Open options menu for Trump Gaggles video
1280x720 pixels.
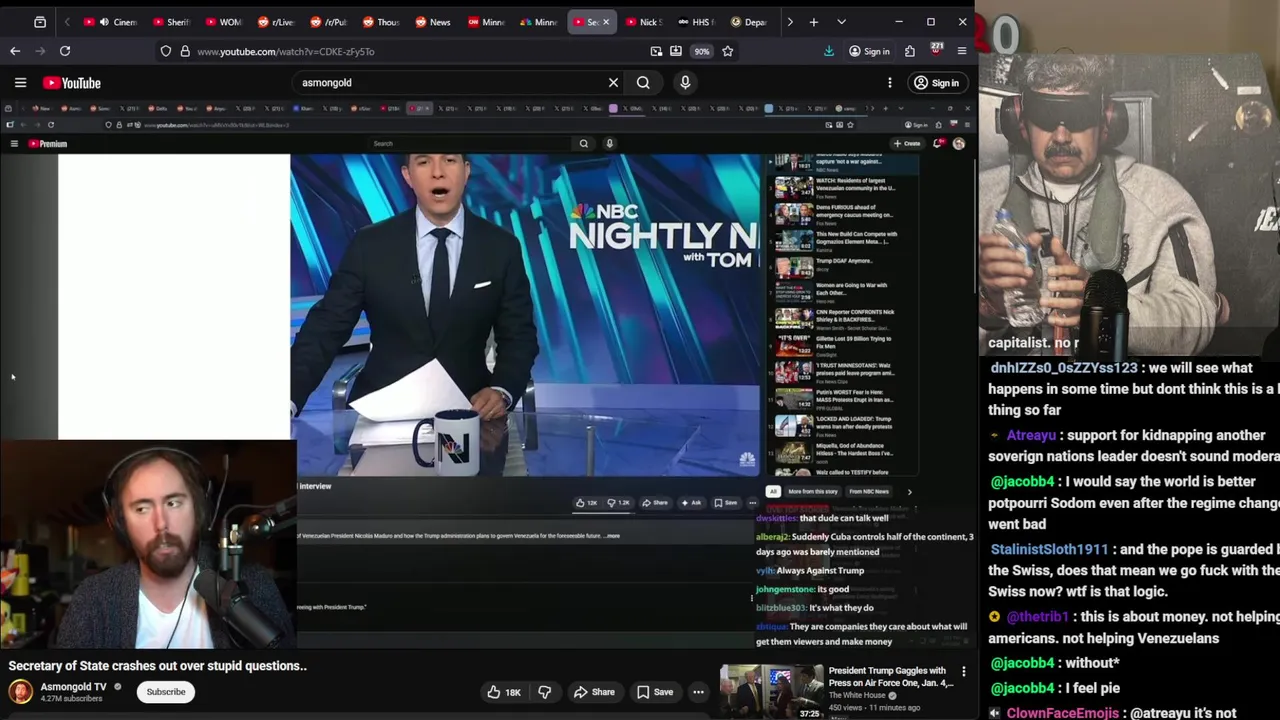click(x=964, y=672)
